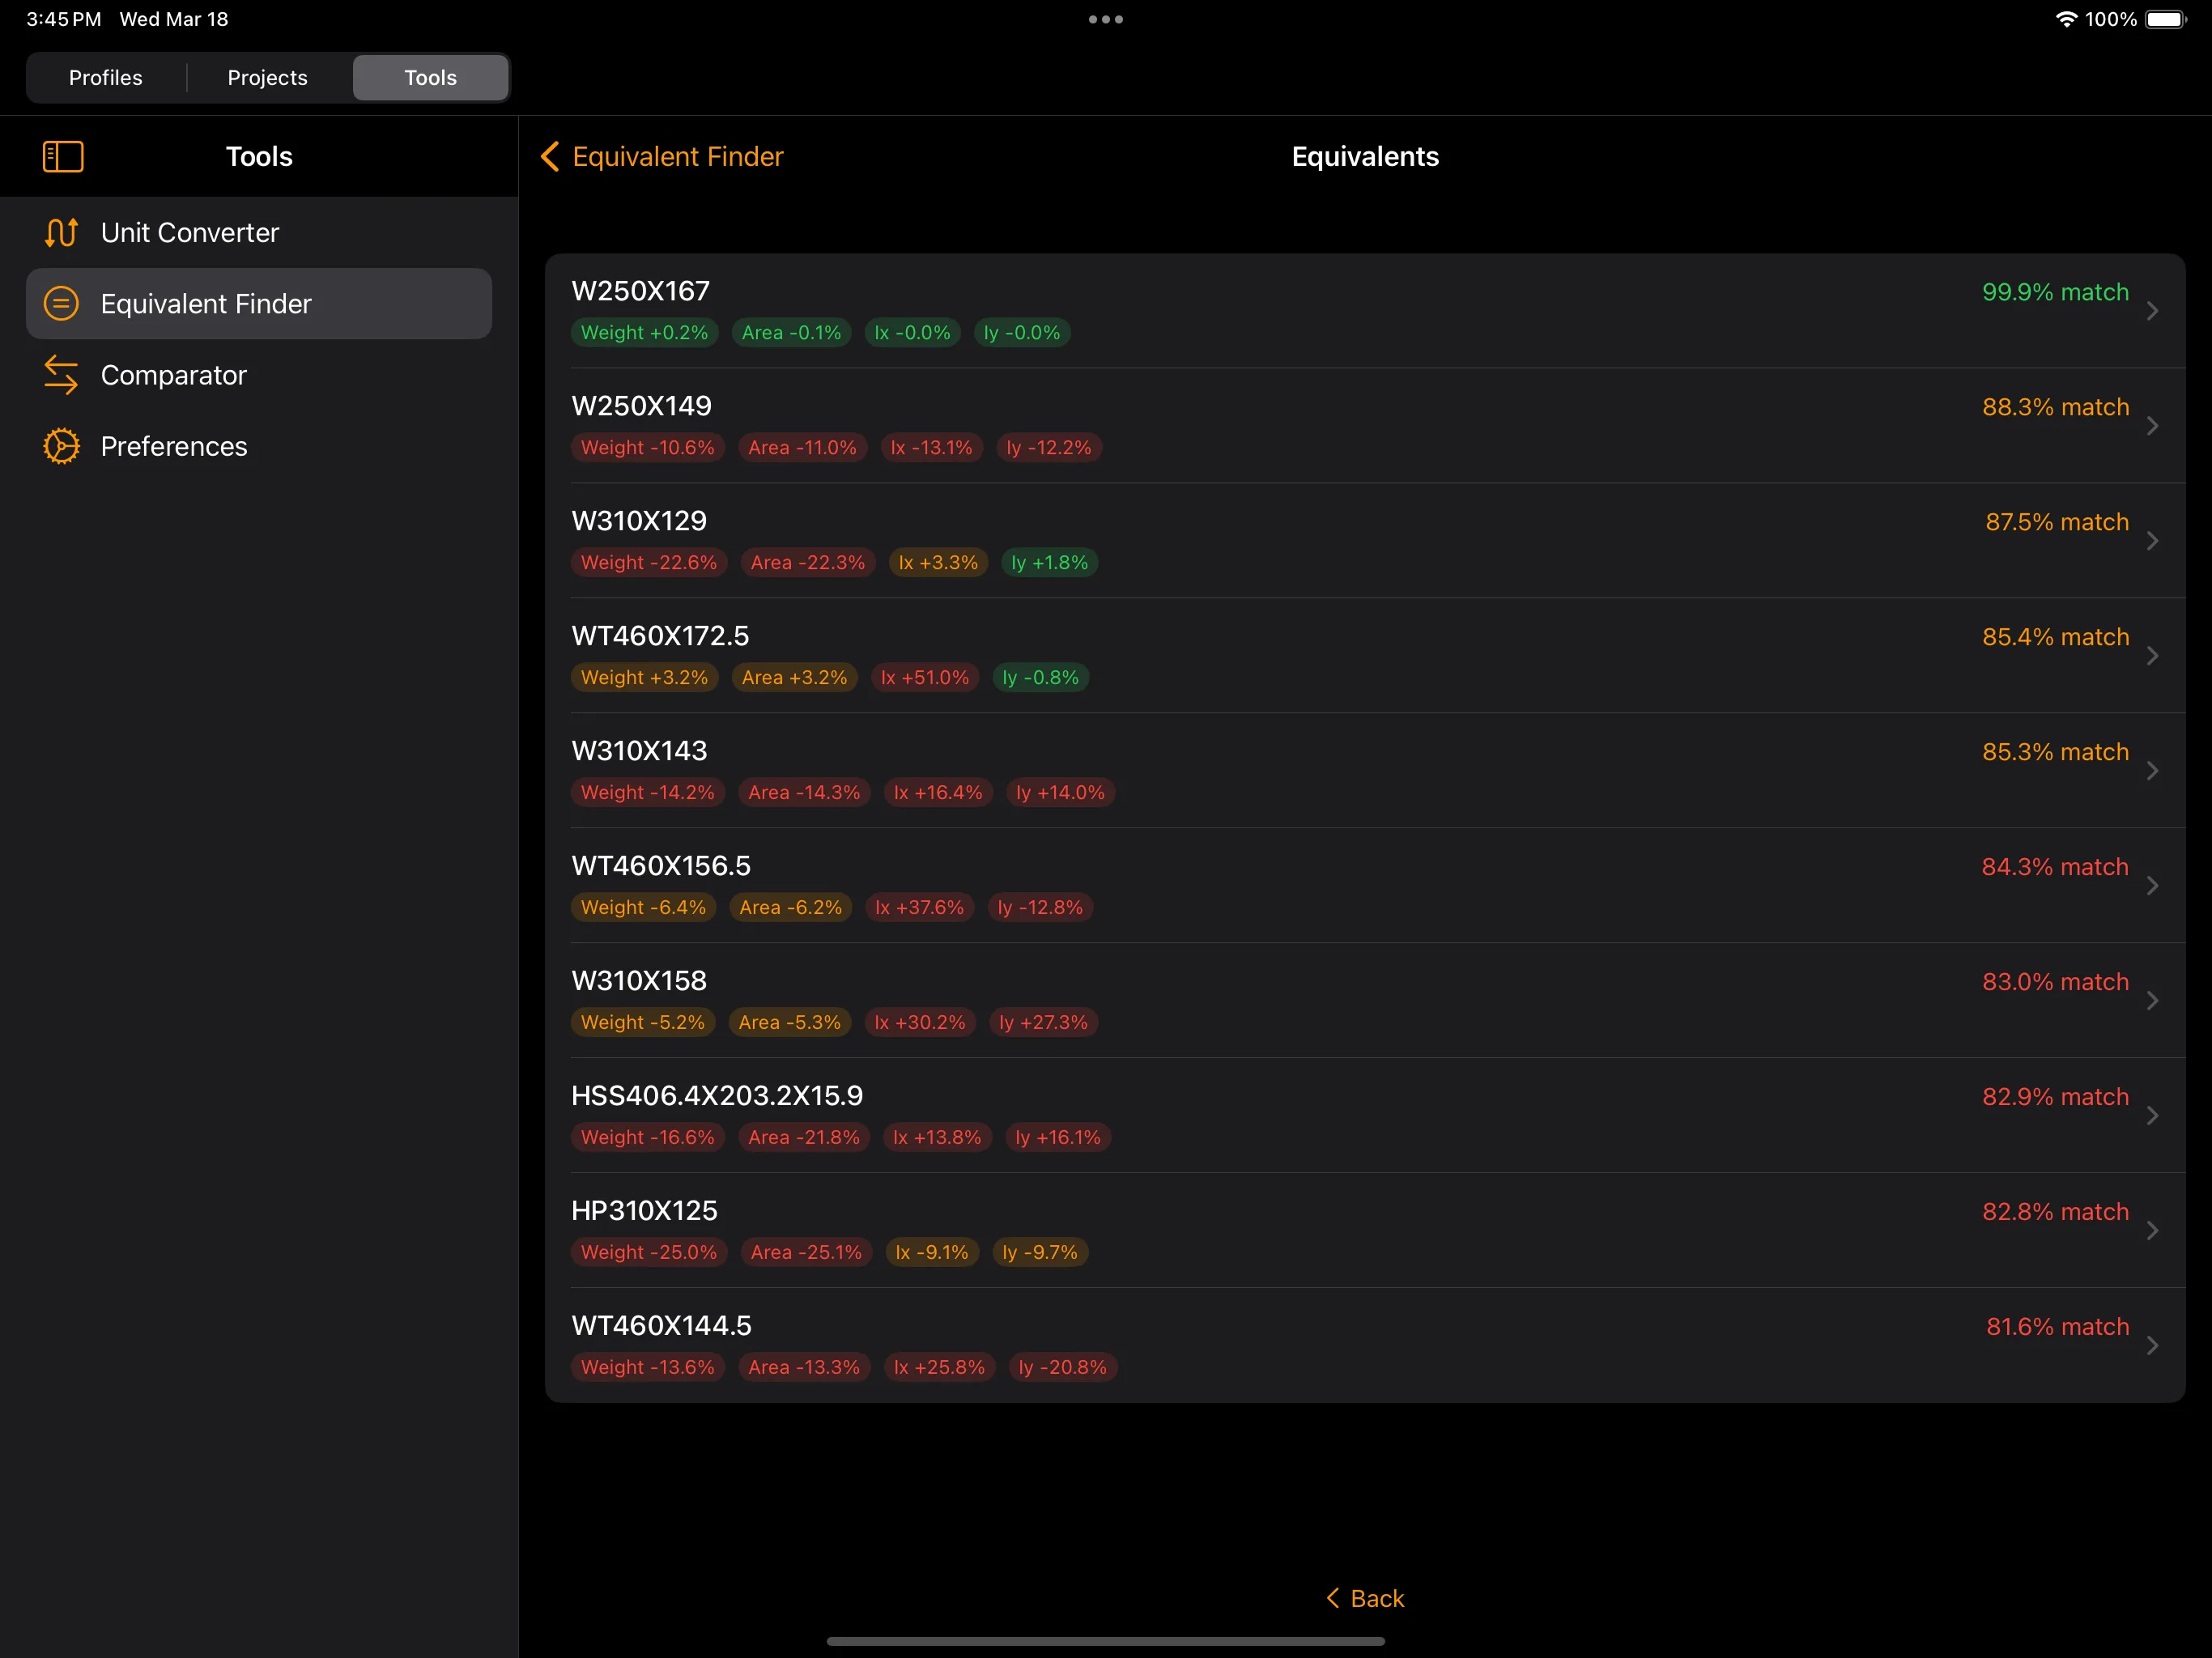Open the Comparator tool
This screenshot has width=2212, height=1658.
point(173,375)
